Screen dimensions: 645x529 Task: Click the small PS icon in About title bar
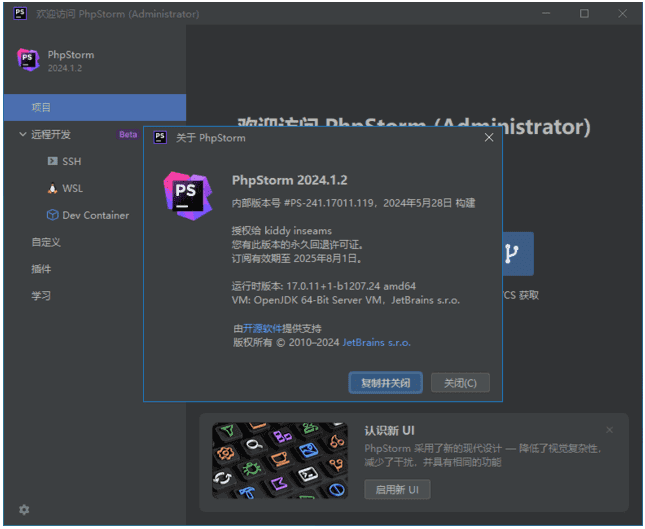[160, 138]
